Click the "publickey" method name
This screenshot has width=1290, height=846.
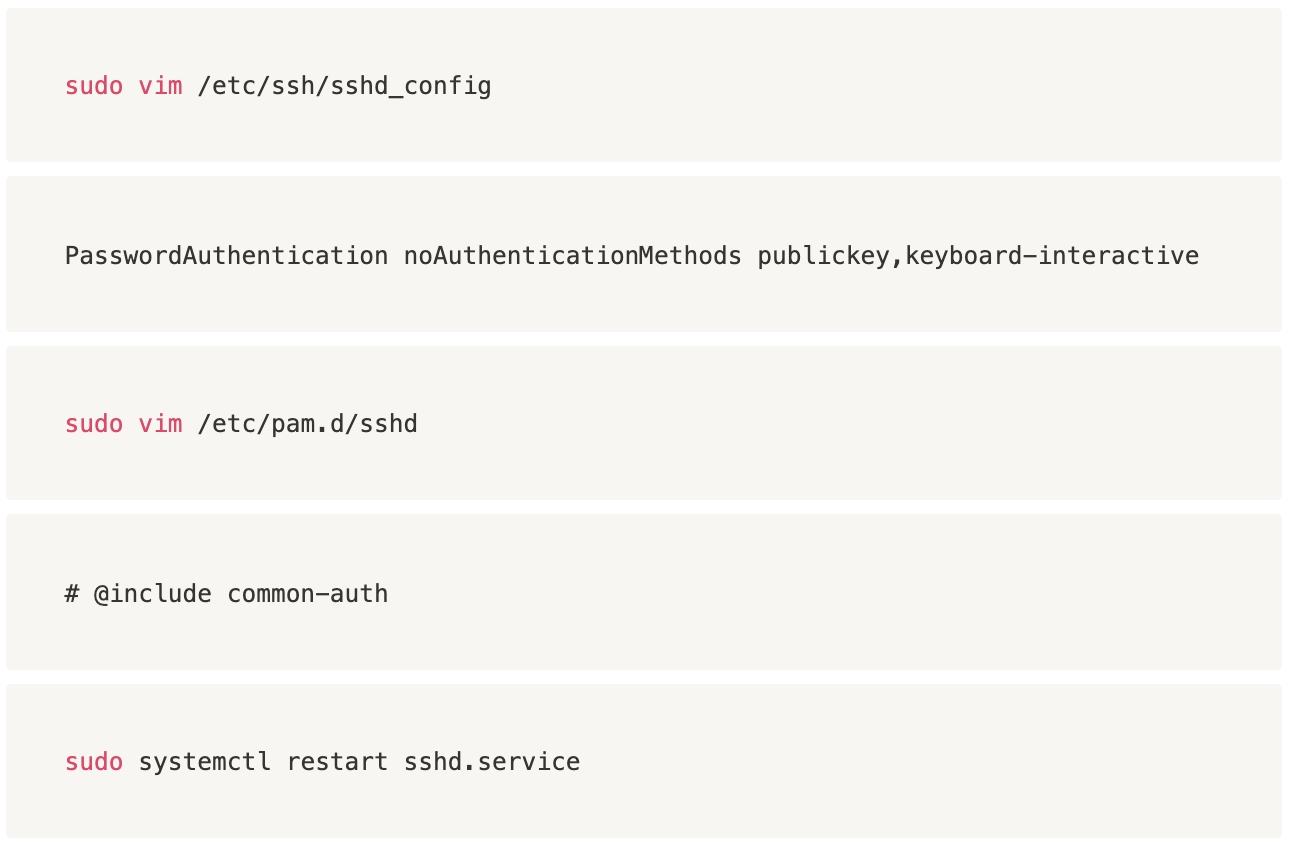[823, 256]
